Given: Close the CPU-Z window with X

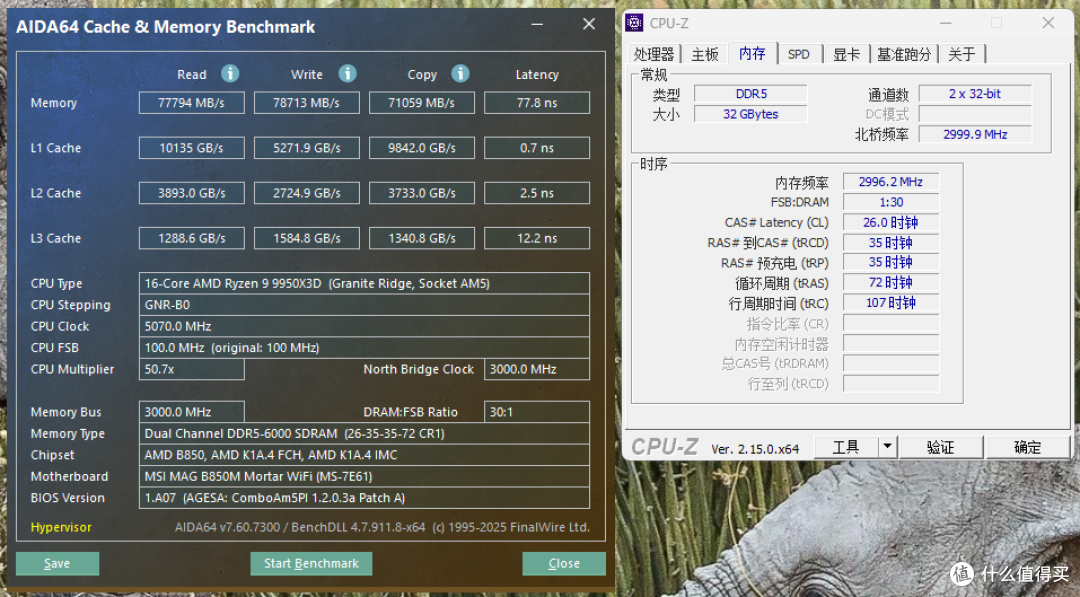Looking at the screenshot, I should (1048, 23).
